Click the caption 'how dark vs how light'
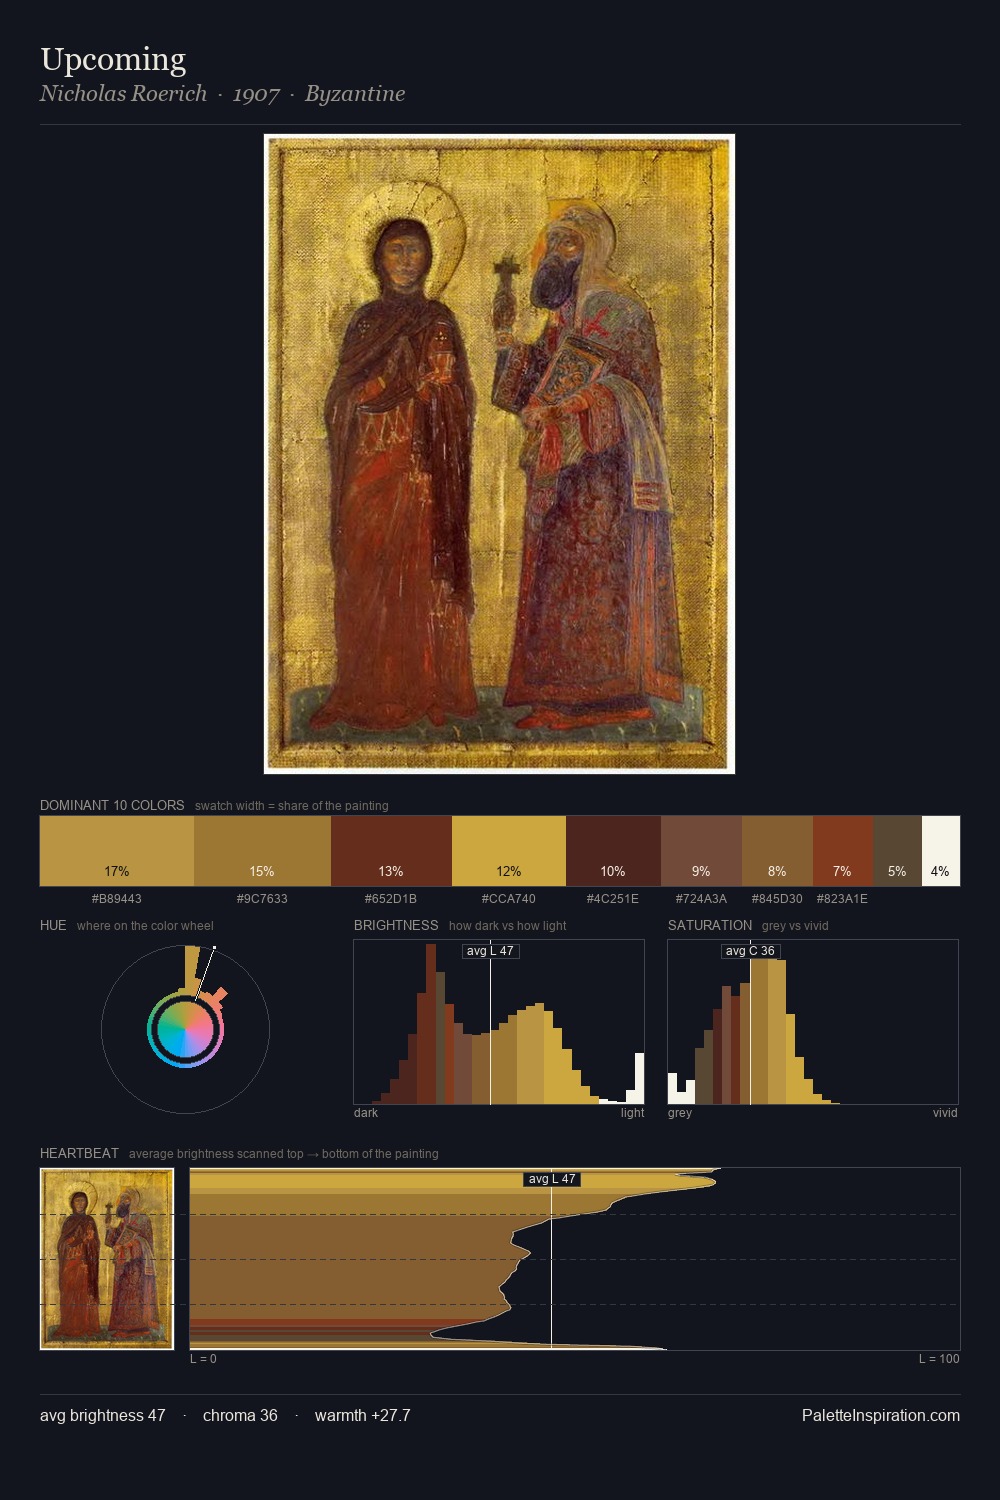1000x1500 pixels. coord(507,926)
